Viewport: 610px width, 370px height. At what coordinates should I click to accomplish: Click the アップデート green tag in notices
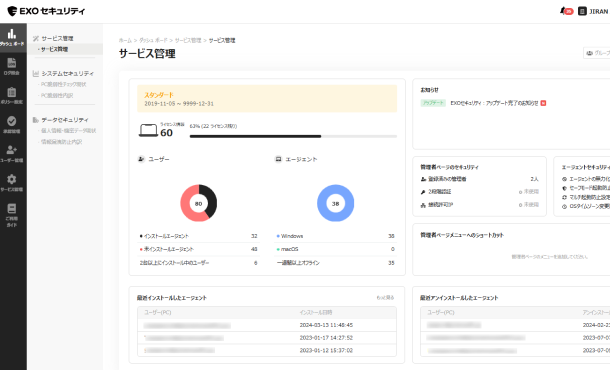433,103
